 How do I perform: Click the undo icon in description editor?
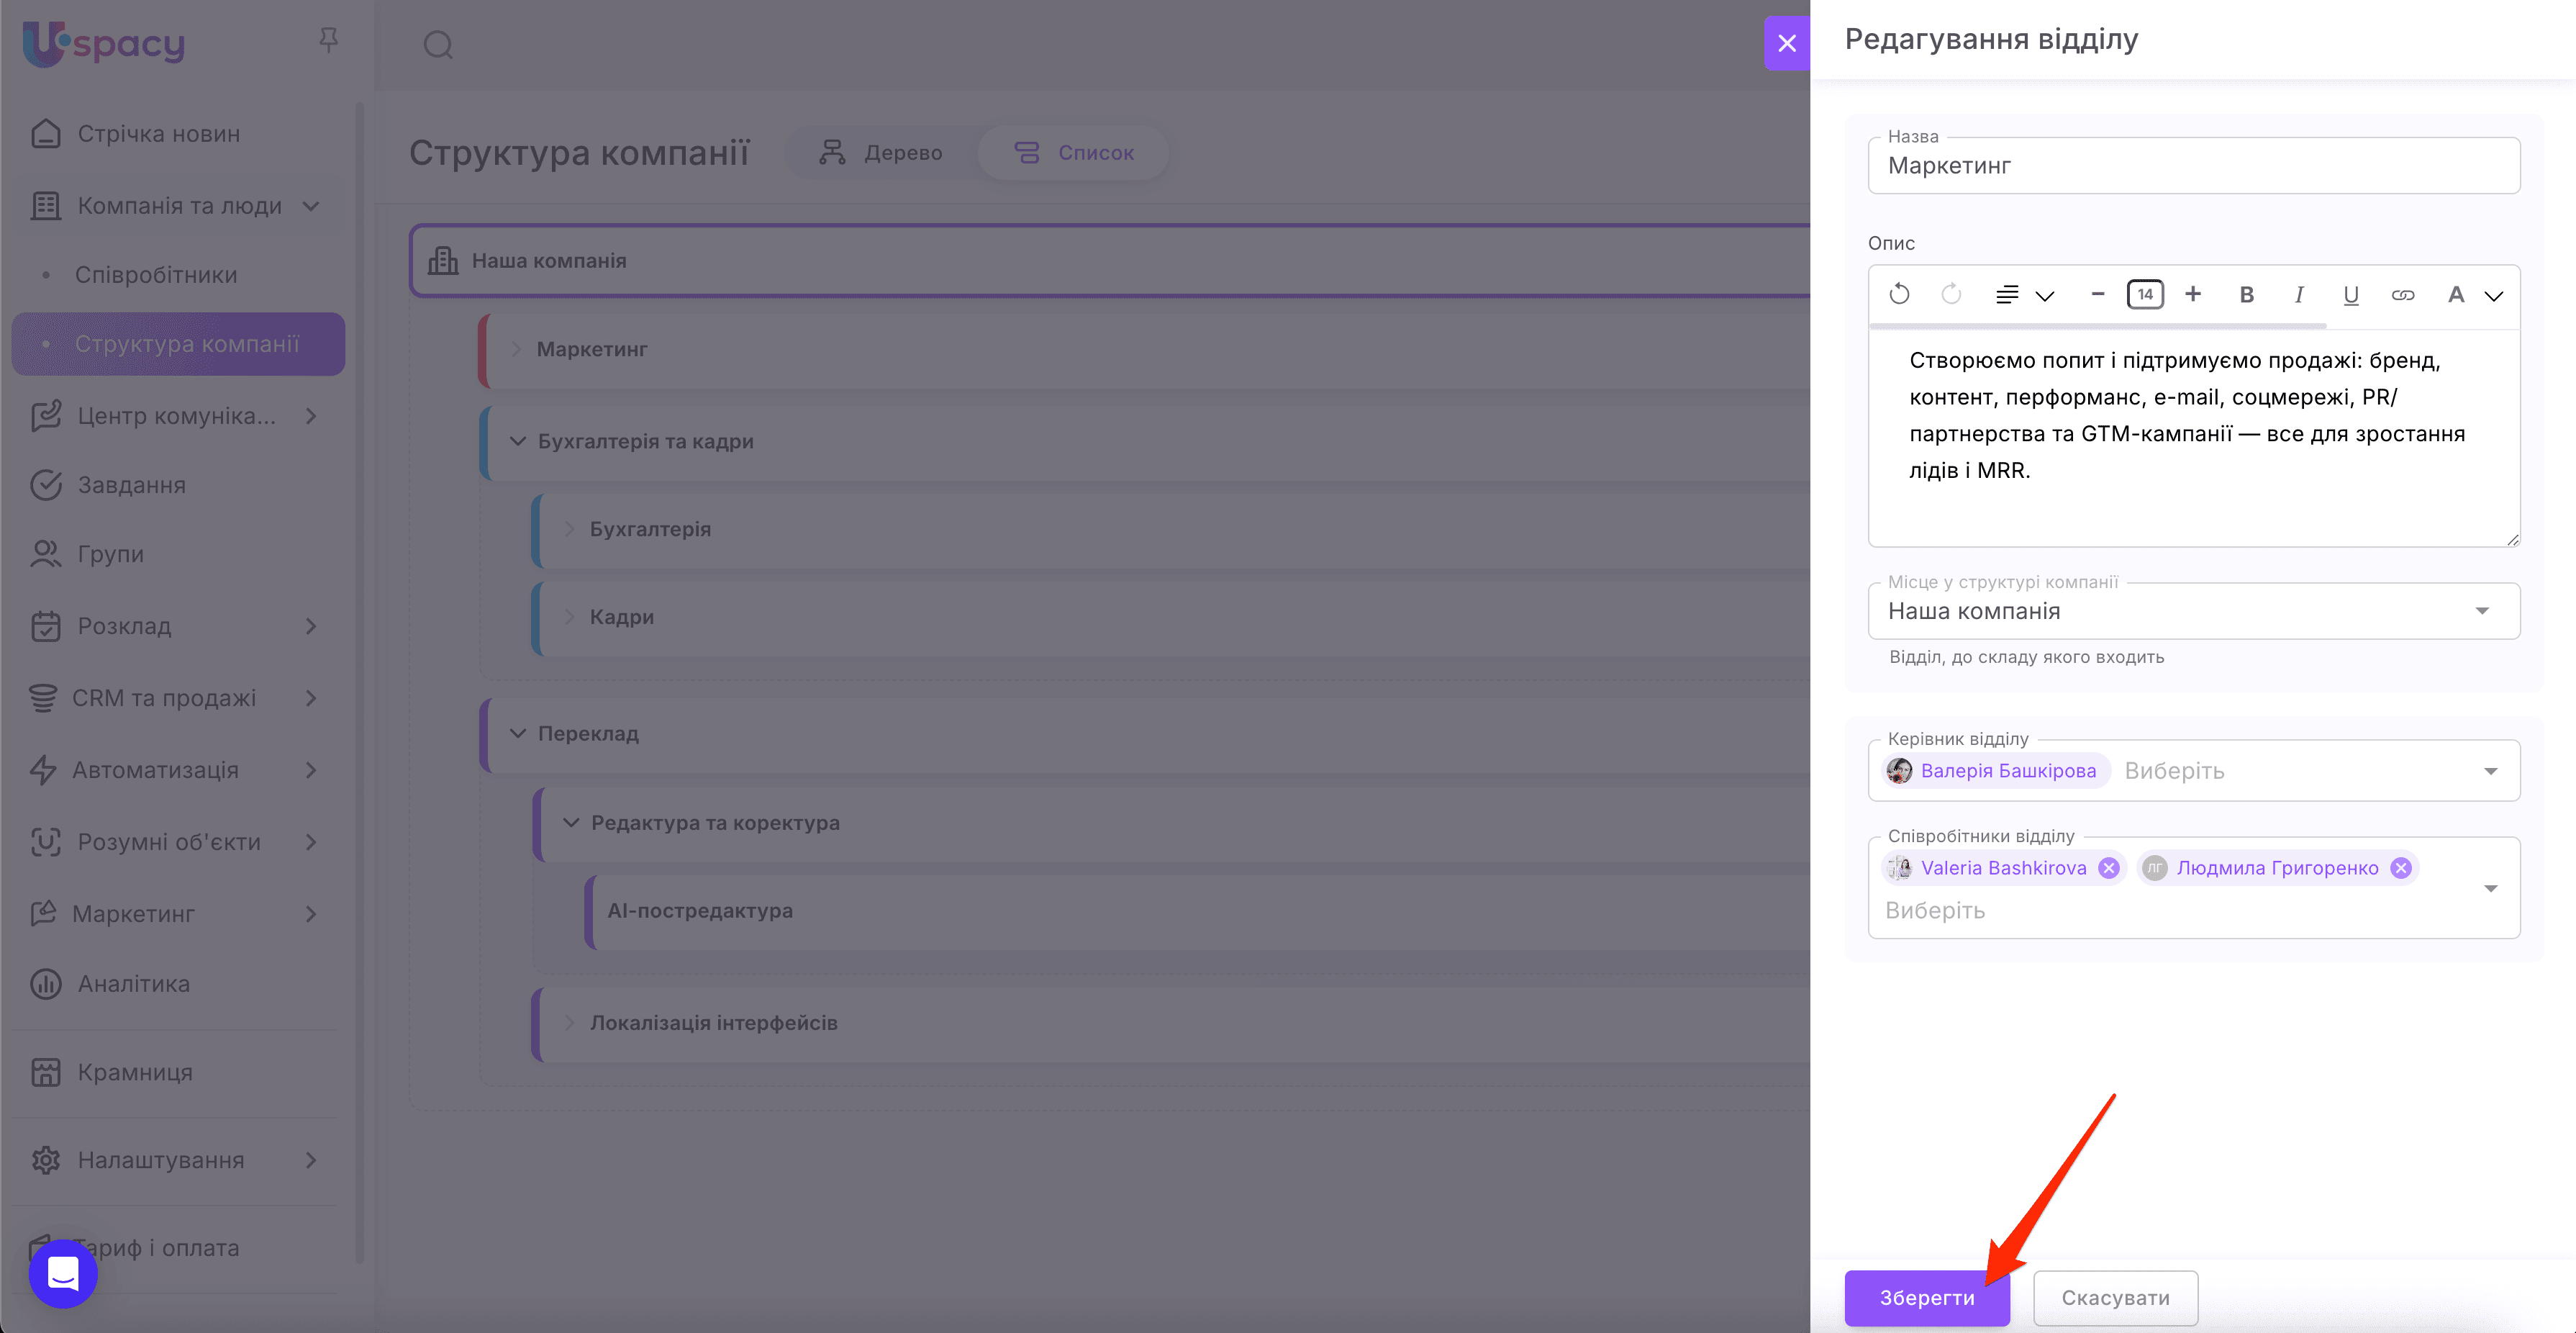[x=1899, y=294]
